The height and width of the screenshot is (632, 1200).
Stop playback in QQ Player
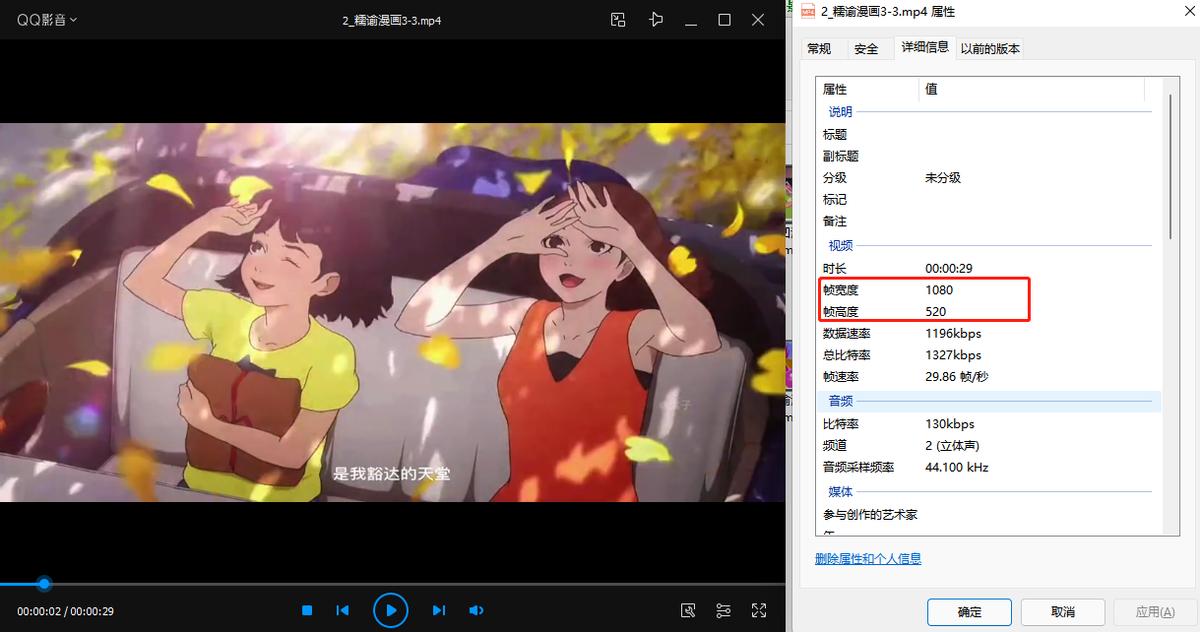click(x=306, y=610)
